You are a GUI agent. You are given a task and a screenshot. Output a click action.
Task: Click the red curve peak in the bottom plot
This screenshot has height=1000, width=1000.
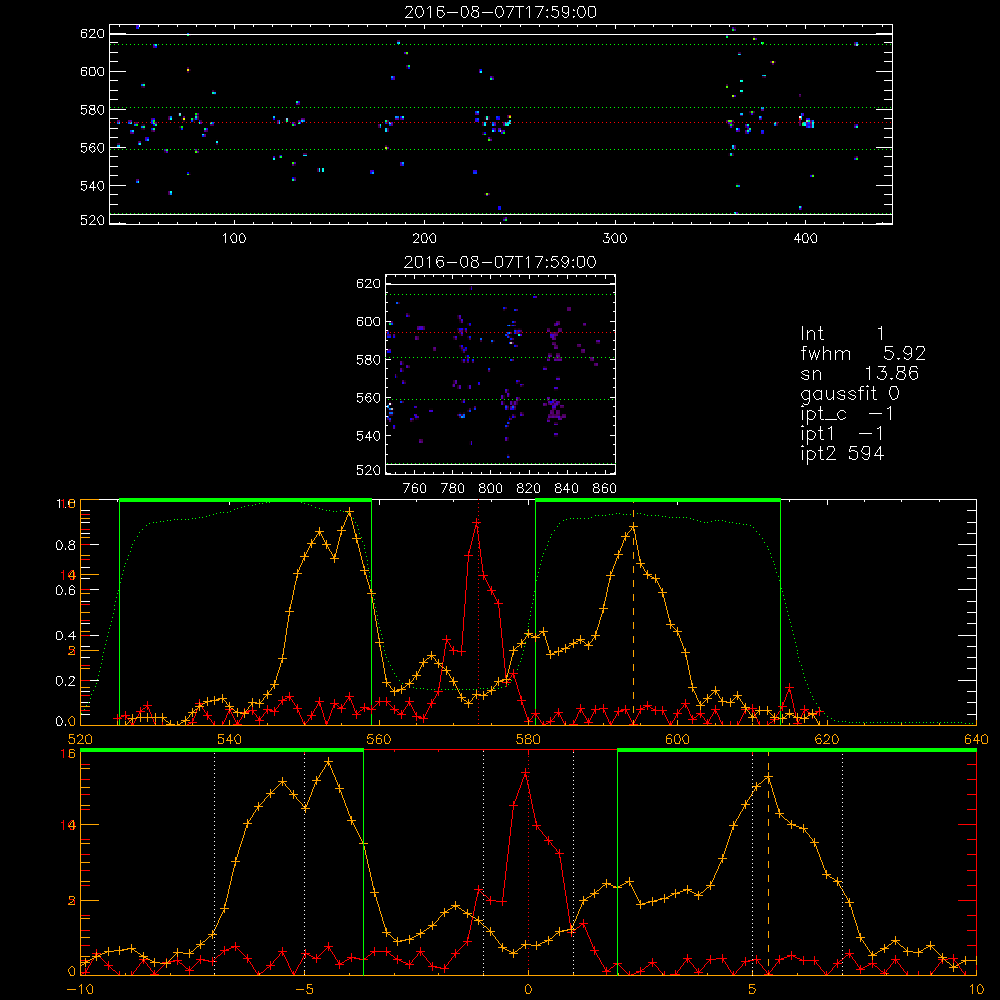coord(526,773)
